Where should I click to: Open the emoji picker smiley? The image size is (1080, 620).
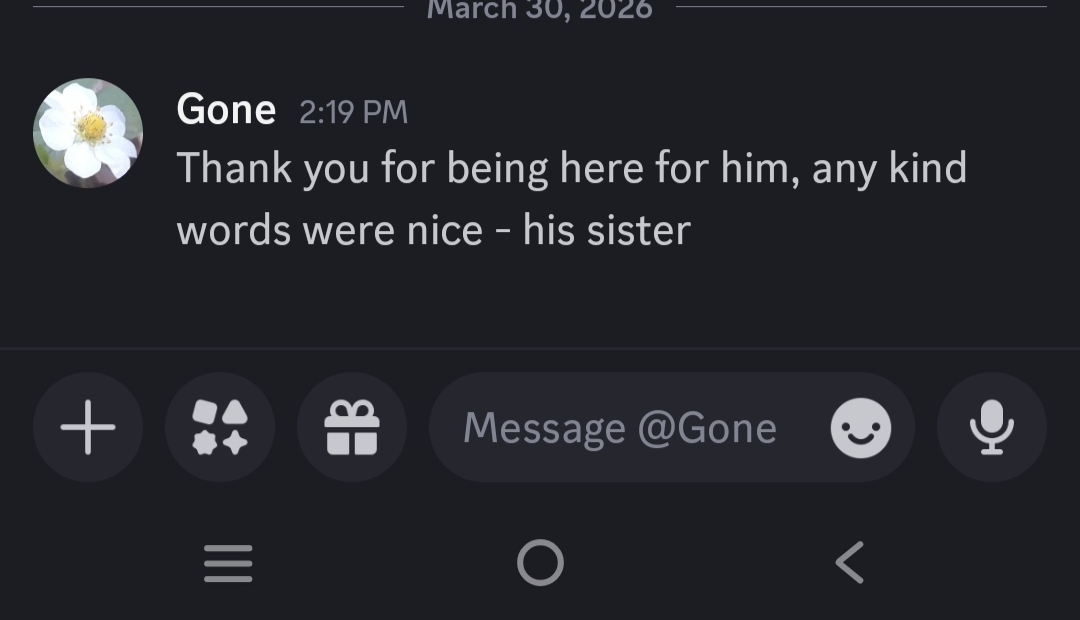[x=860, y=428]
